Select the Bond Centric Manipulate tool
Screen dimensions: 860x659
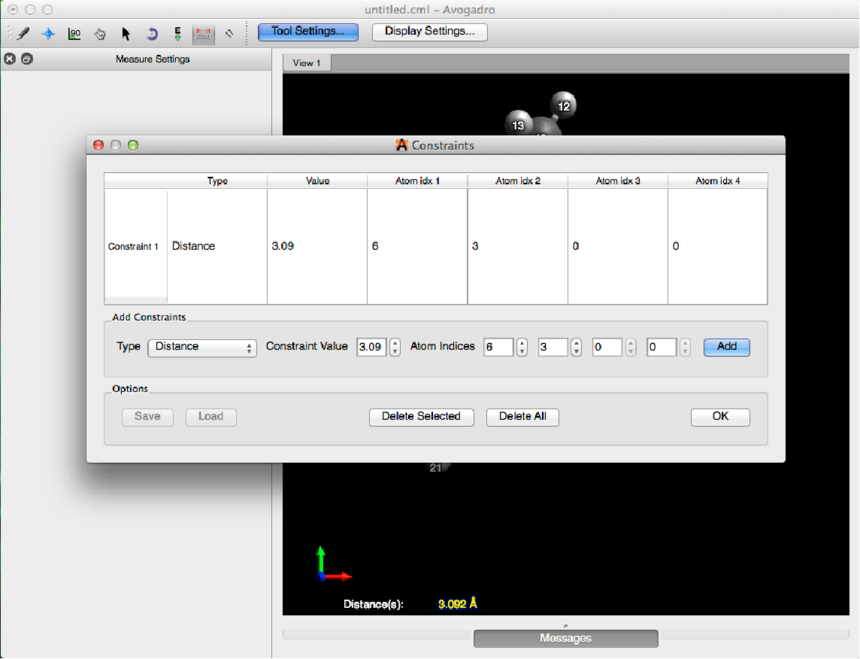click(74, 33)
